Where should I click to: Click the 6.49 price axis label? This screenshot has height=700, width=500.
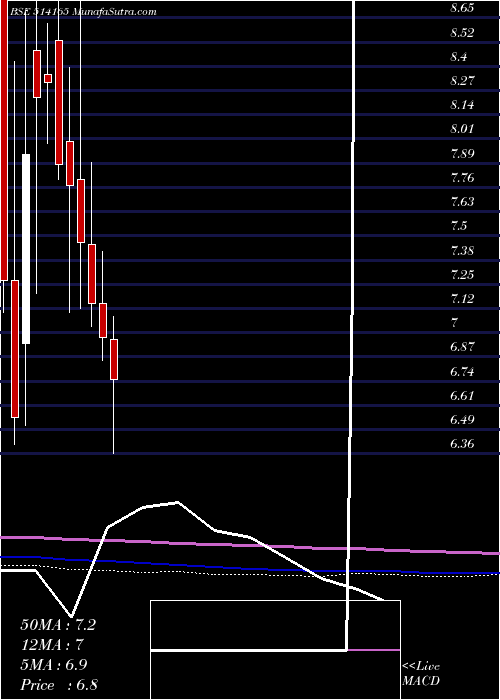[462, 420]
